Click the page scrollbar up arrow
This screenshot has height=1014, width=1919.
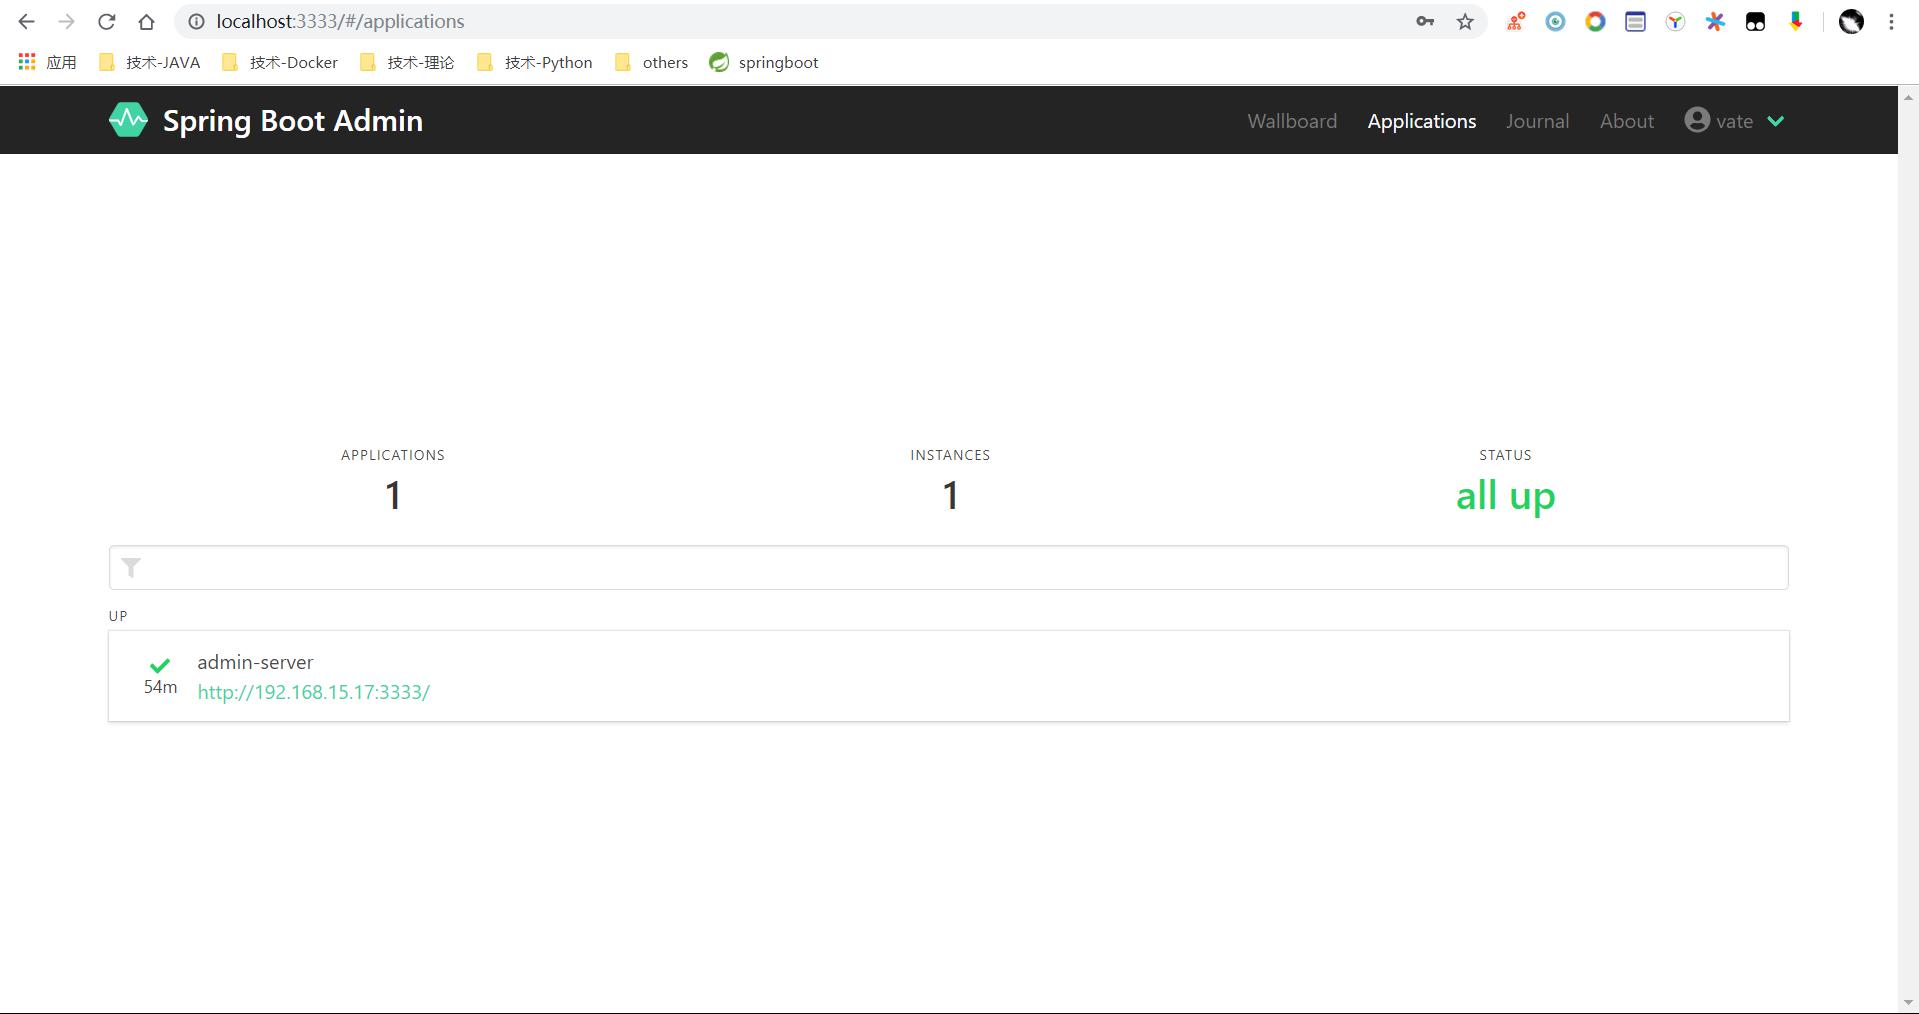point(1908,97)
